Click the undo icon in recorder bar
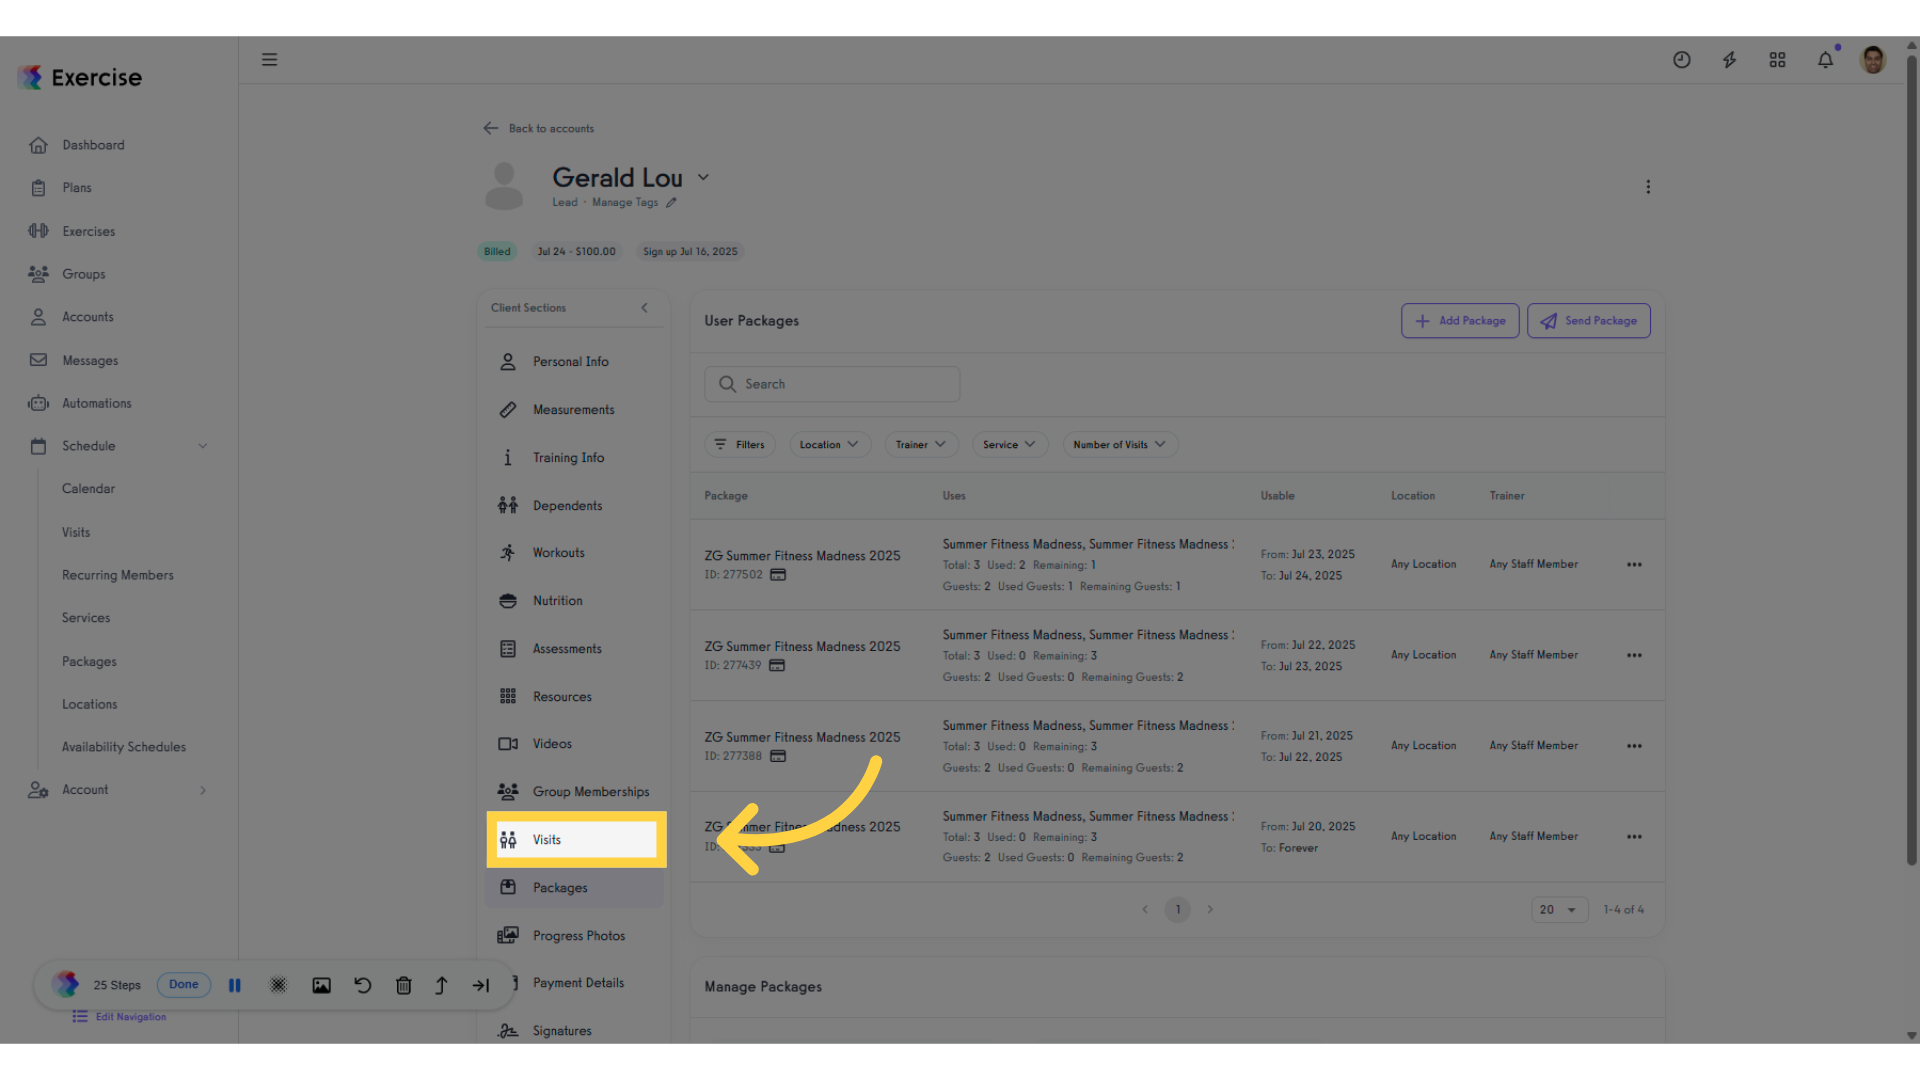Screen dimensions: 1920x1080 tap(362, 985)
